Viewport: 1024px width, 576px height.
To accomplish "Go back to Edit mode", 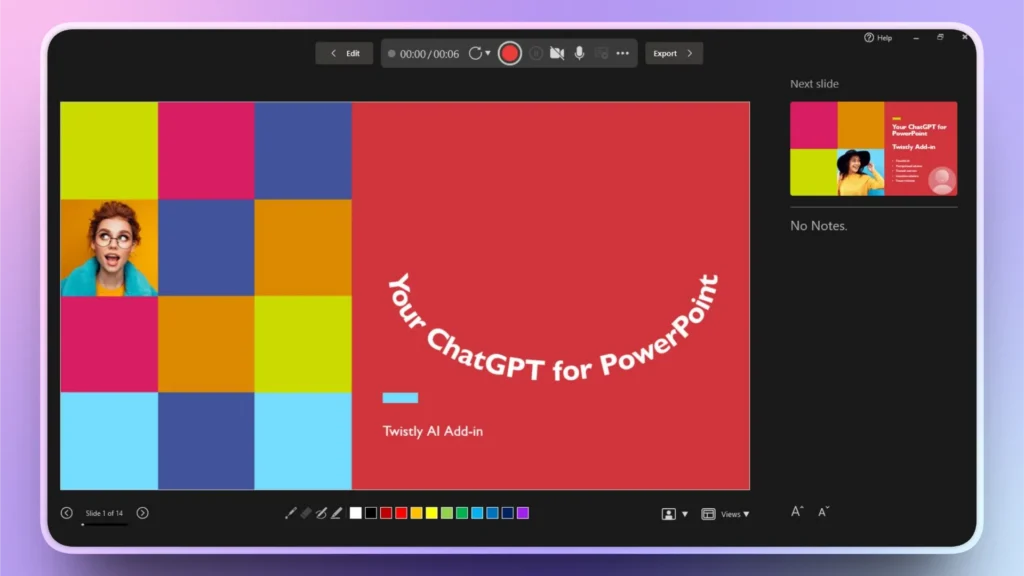I will pos(344,53).
